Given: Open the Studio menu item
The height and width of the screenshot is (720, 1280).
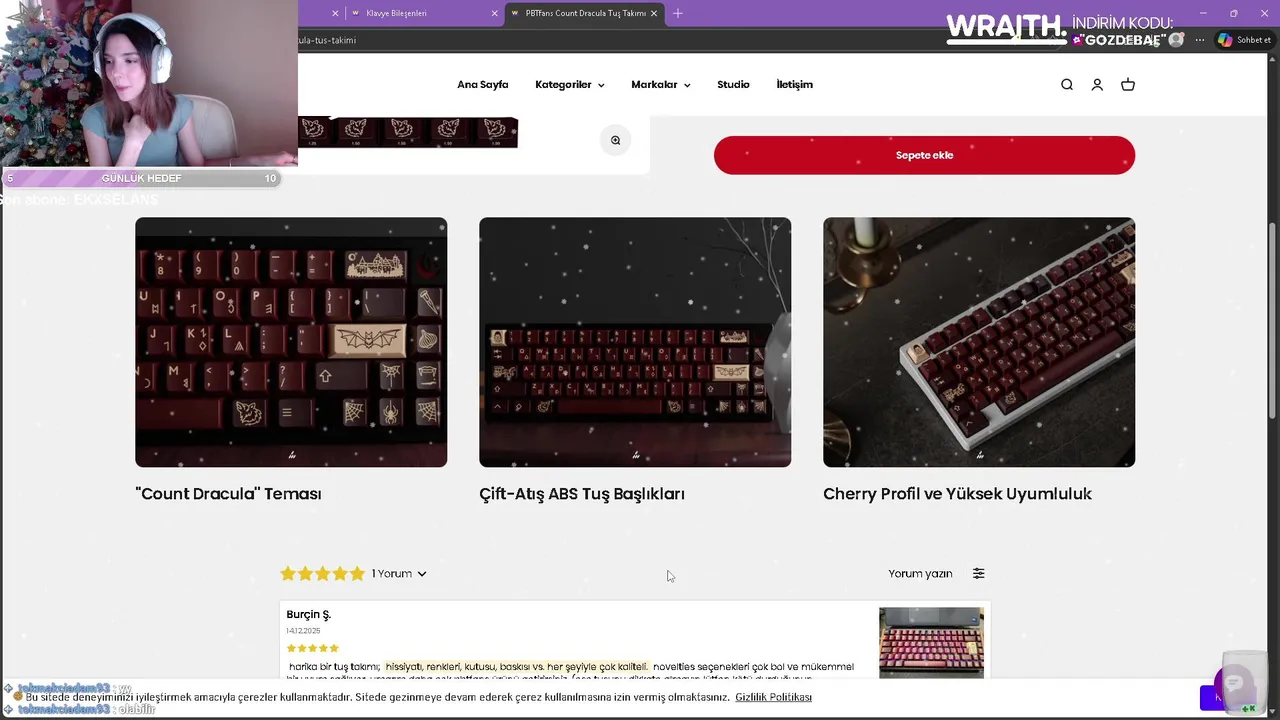Looking at the screenshot, I should (733, 85).
